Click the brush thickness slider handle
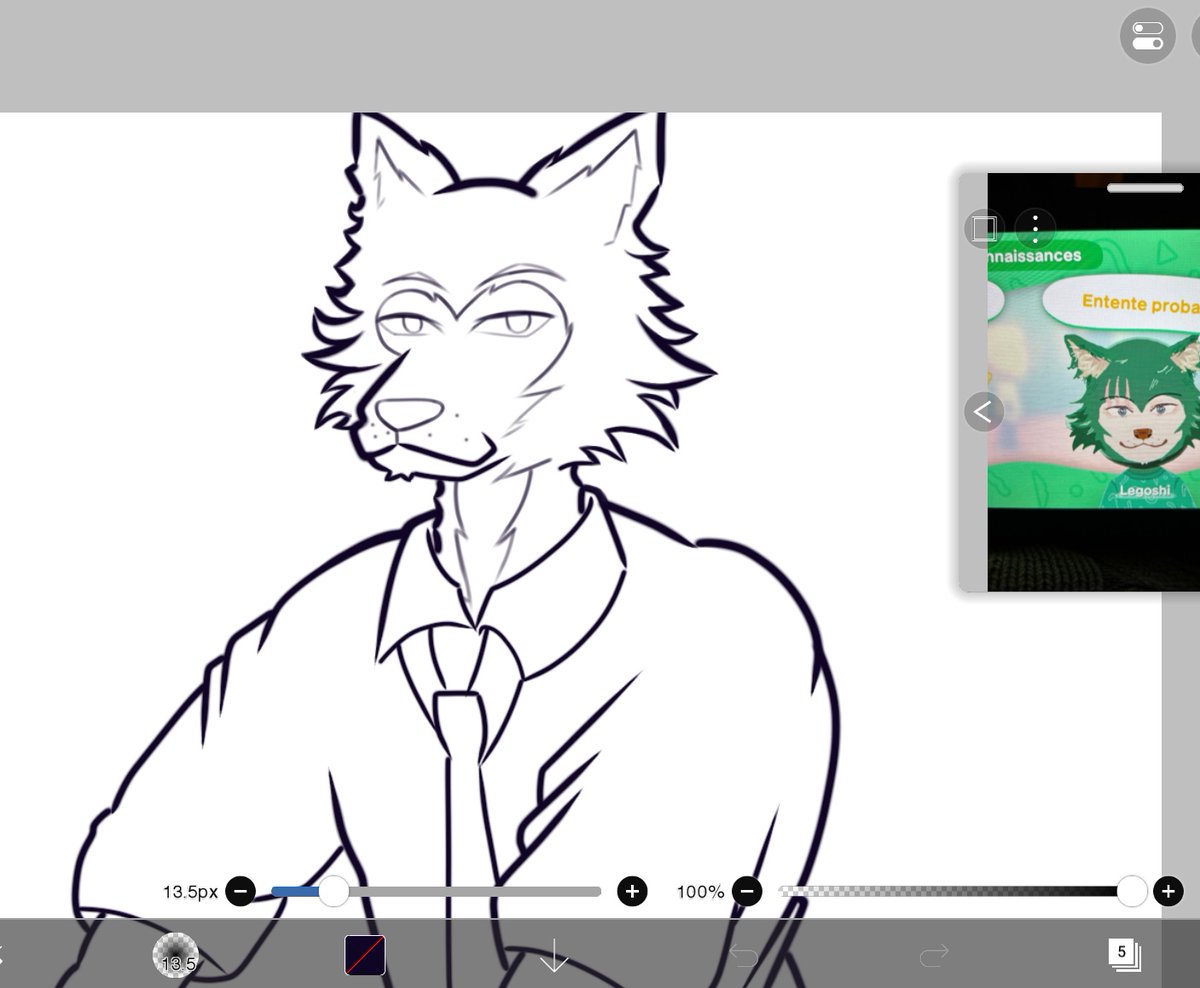This screenshot has width=1200, height=988. pos(333,891)
